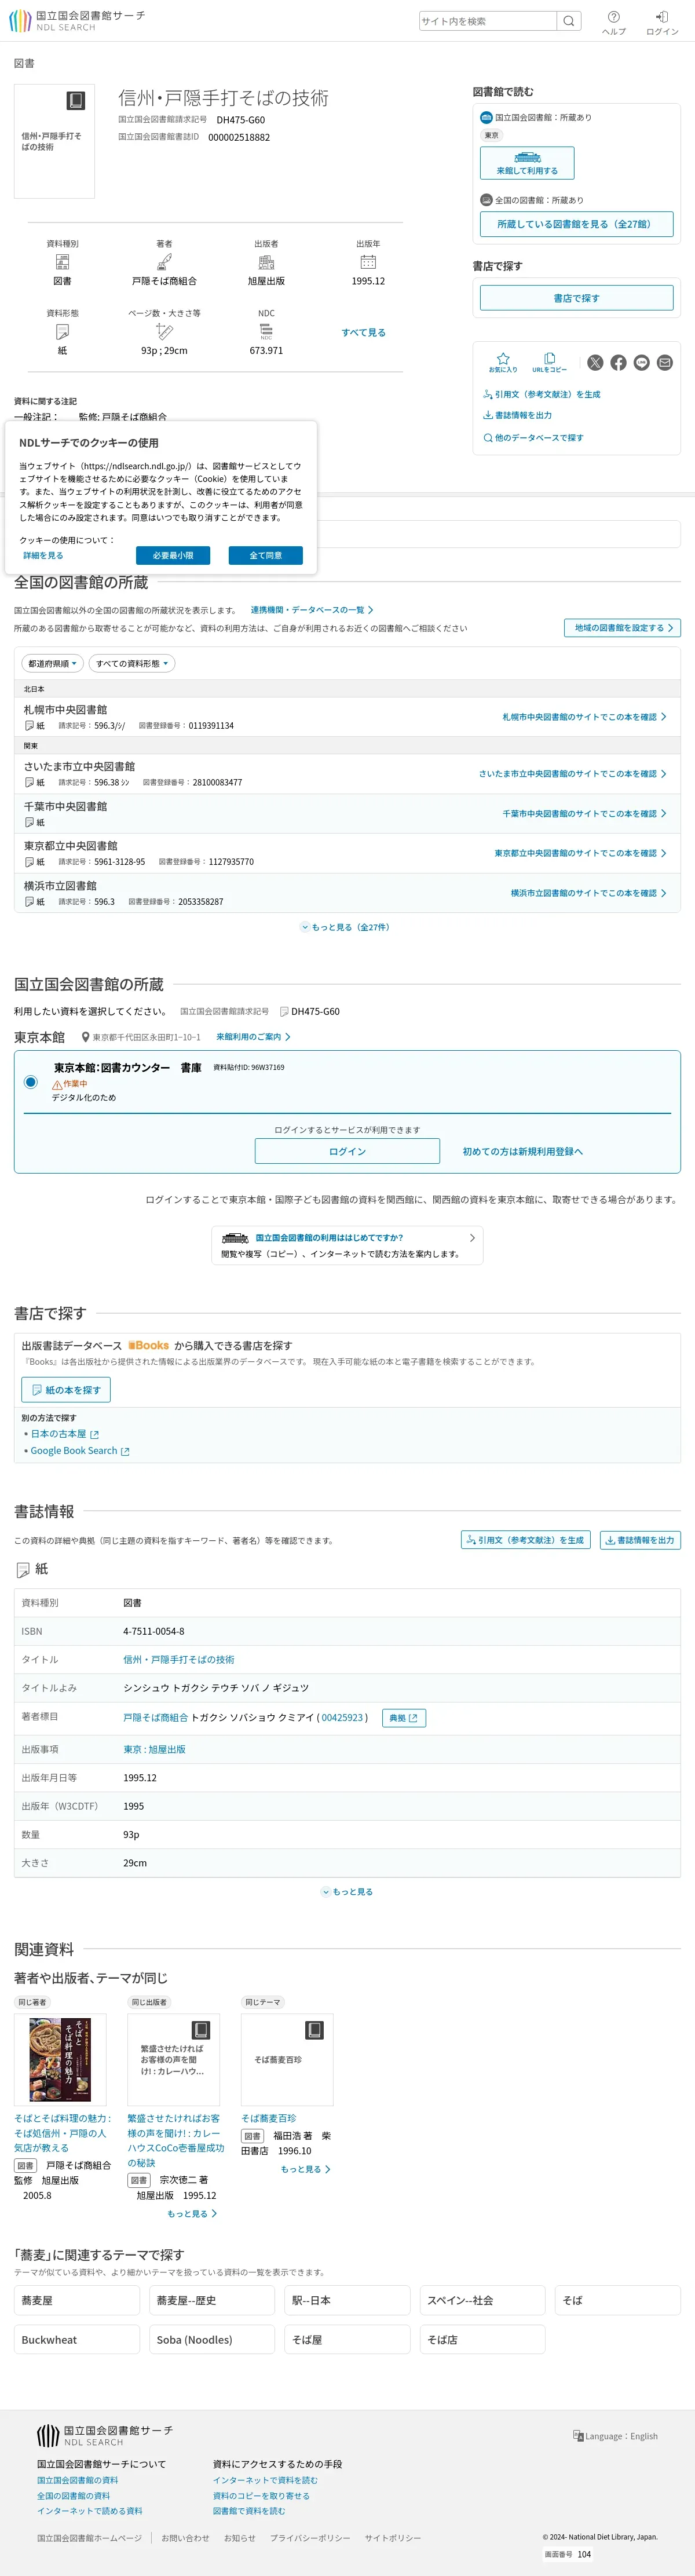The width and height of the screenshot is (695, 2576).
Task: Switch Language to English in footer
Action: [x=615, y=2436]
